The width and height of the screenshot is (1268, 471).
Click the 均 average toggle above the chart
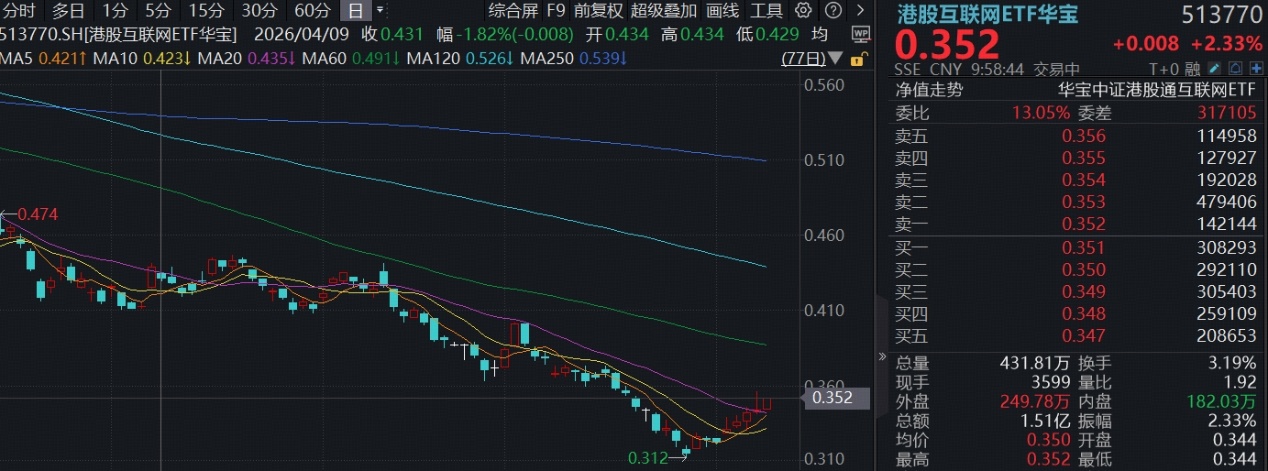click(x=820, y=33)
